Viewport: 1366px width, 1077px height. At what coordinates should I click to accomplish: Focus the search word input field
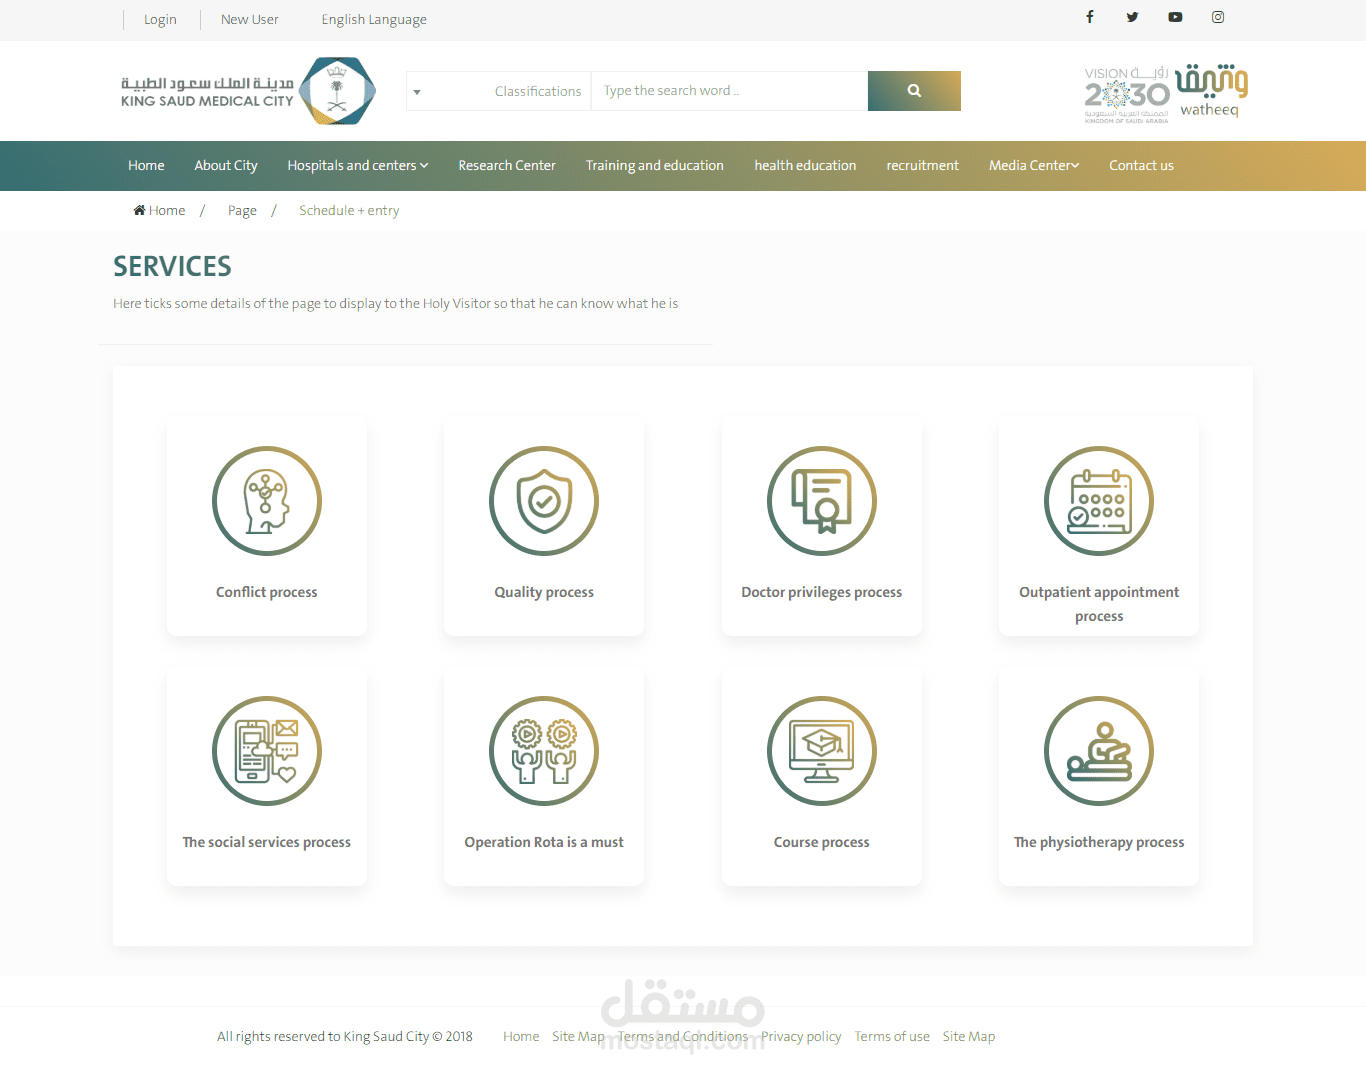coord(730,91)
